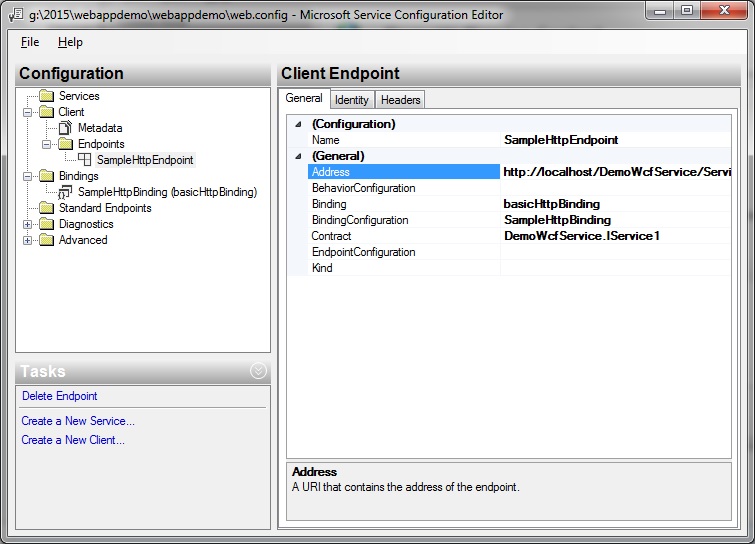Select Services in the configuration tree
The image size is (755, 544).
[79, 96]
